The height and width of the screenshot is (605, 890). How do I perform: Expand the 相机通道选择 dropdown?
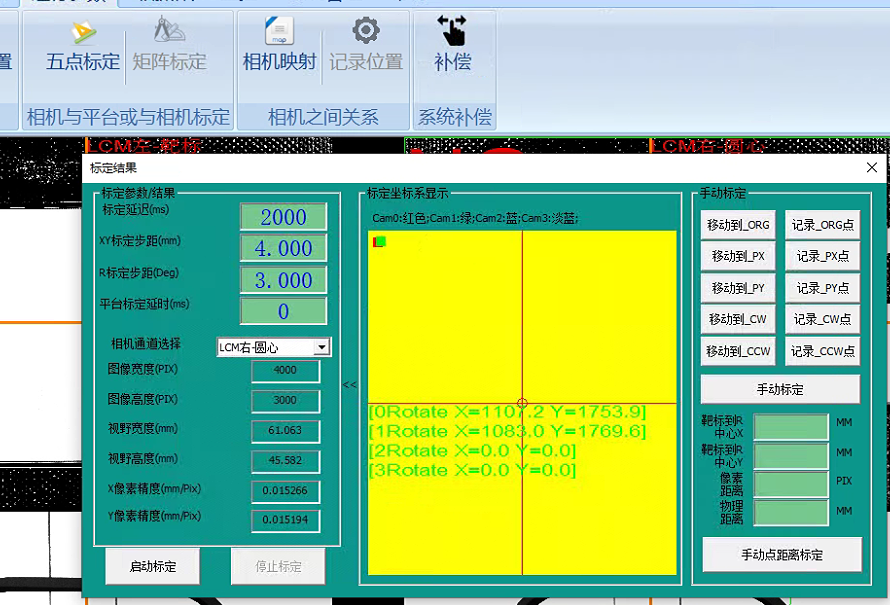320,348
